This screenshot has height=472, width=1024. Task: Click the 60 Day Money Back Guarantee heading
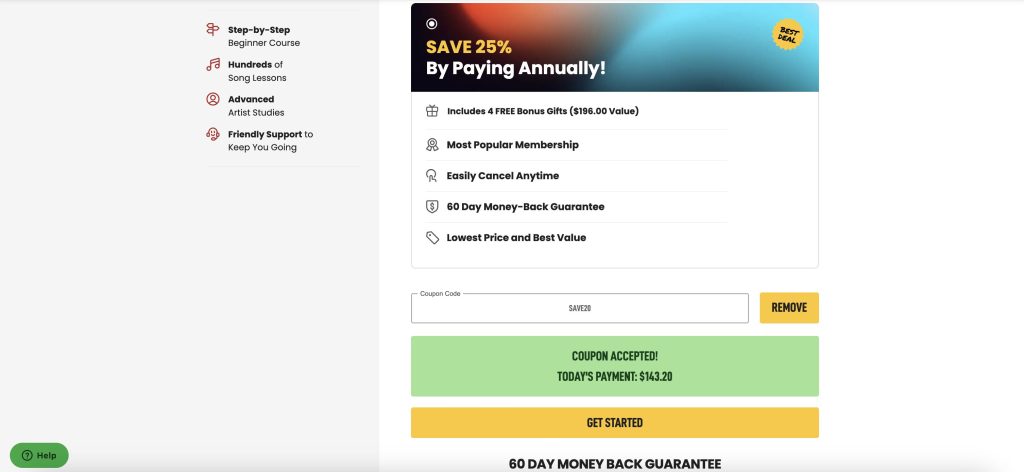[x=615, y=464]
